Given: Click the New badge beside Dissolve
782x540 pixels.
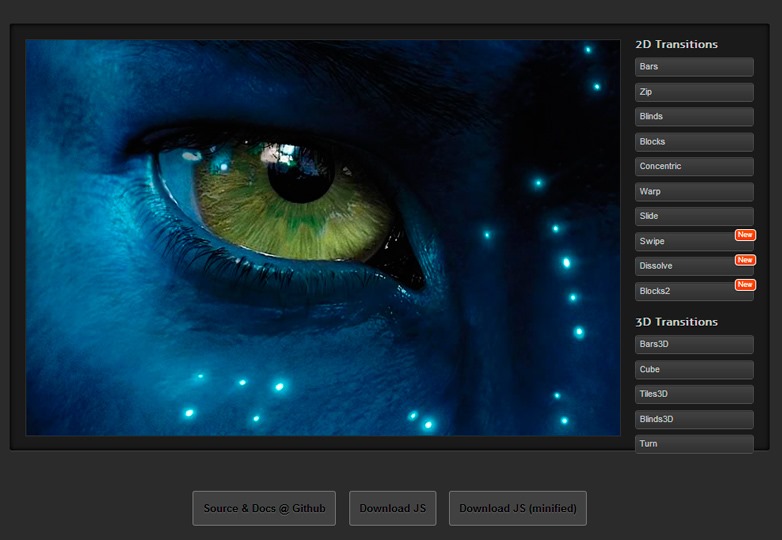Looking at the screenshot, I should [745, 260].
